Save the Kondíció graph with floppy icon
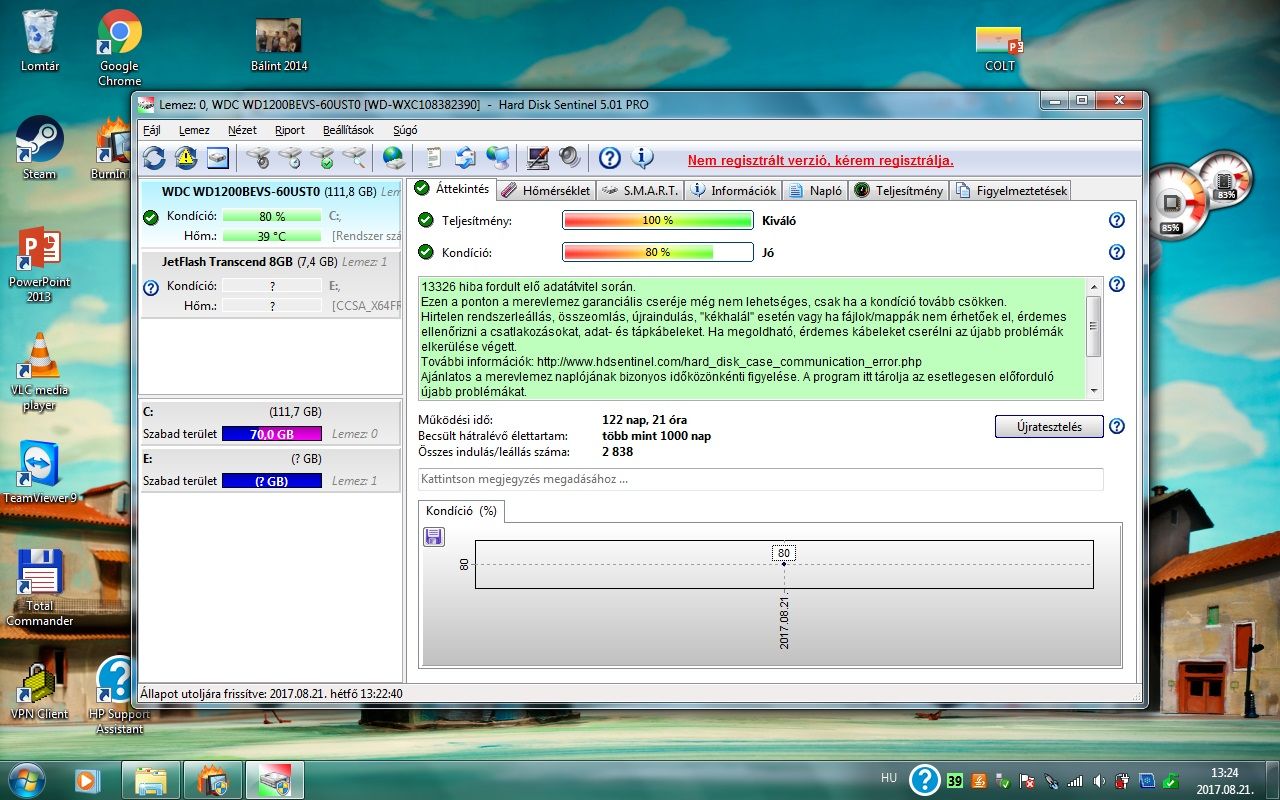 [x=434, y=537]
